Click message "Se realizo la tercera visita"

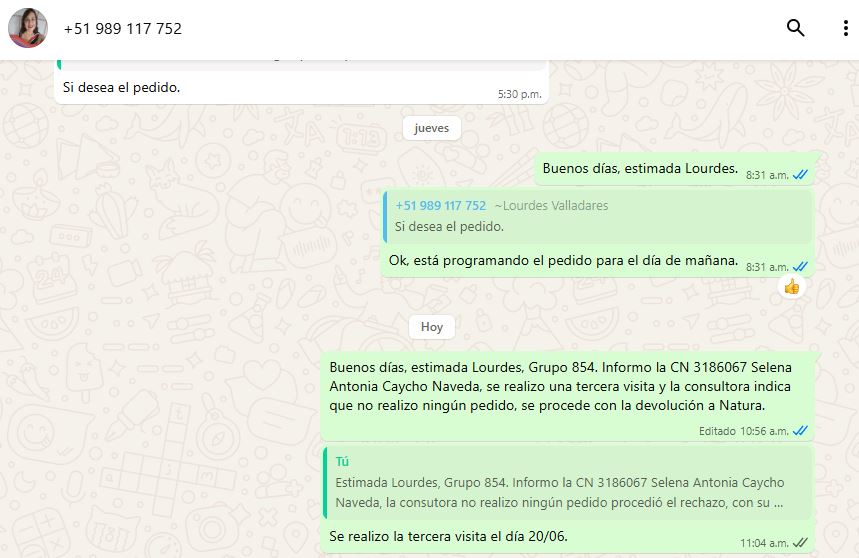pos(448,537)
